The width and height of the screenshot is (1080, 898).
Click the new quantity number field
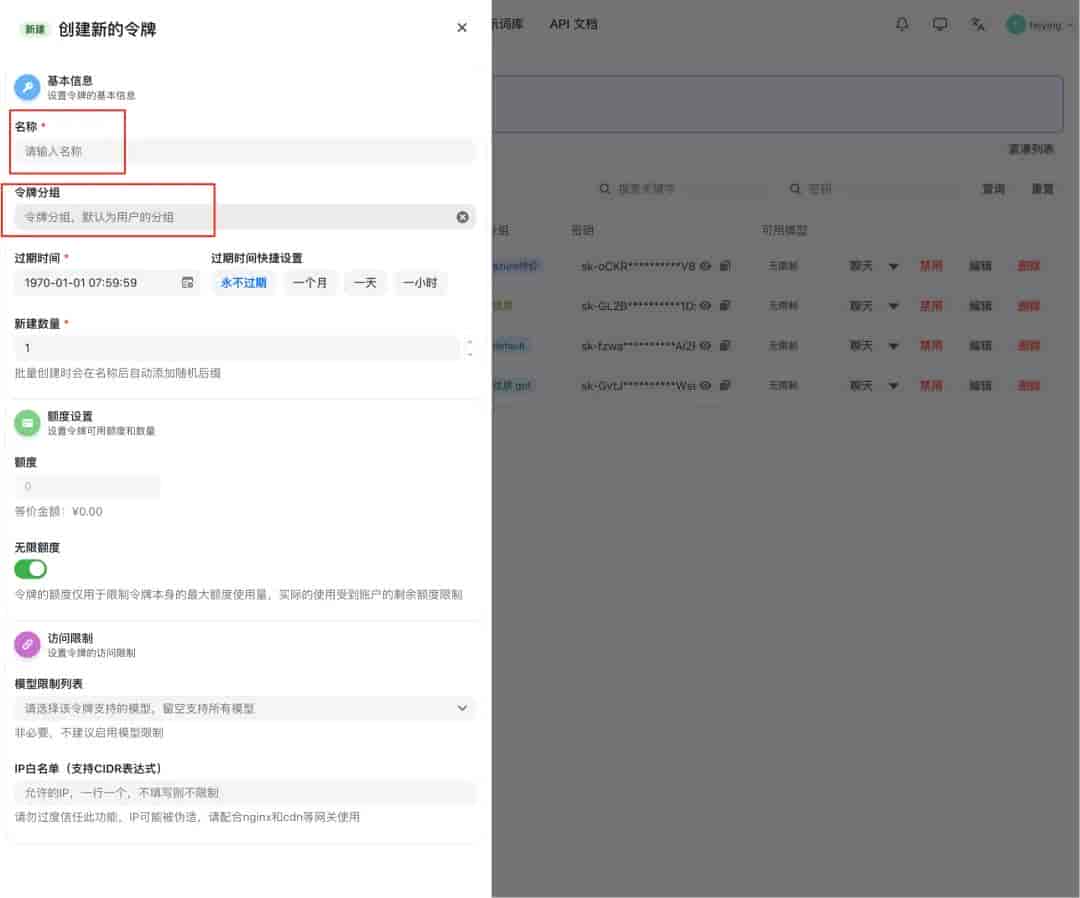point(238,348)
